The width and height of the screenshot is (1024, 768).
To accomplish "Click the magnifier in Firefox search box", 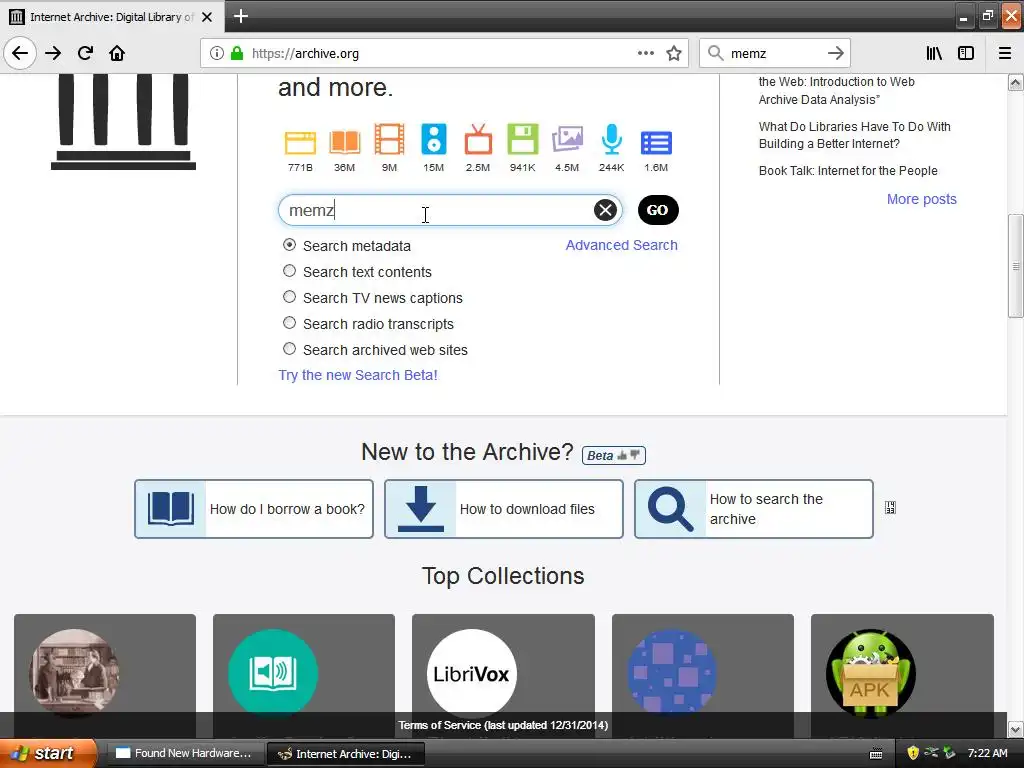I will (716, 54).
